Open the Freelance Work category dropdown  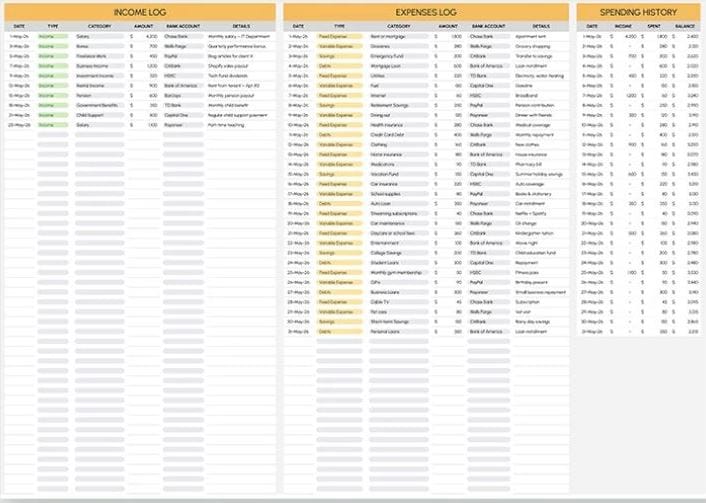(100, 56)
